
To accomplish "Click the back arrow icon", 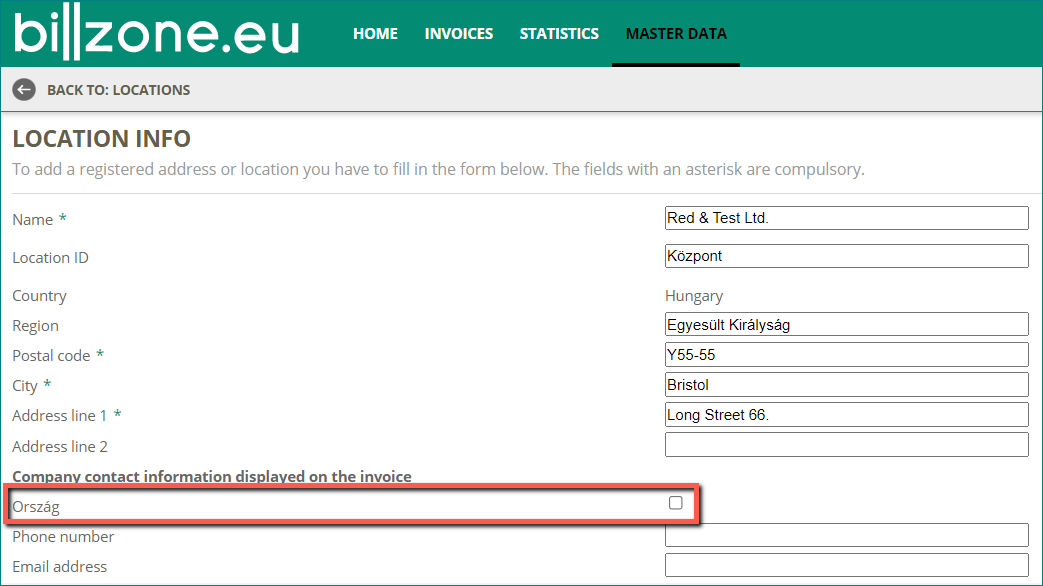I will pyautogui.click(x=24, y=90).
